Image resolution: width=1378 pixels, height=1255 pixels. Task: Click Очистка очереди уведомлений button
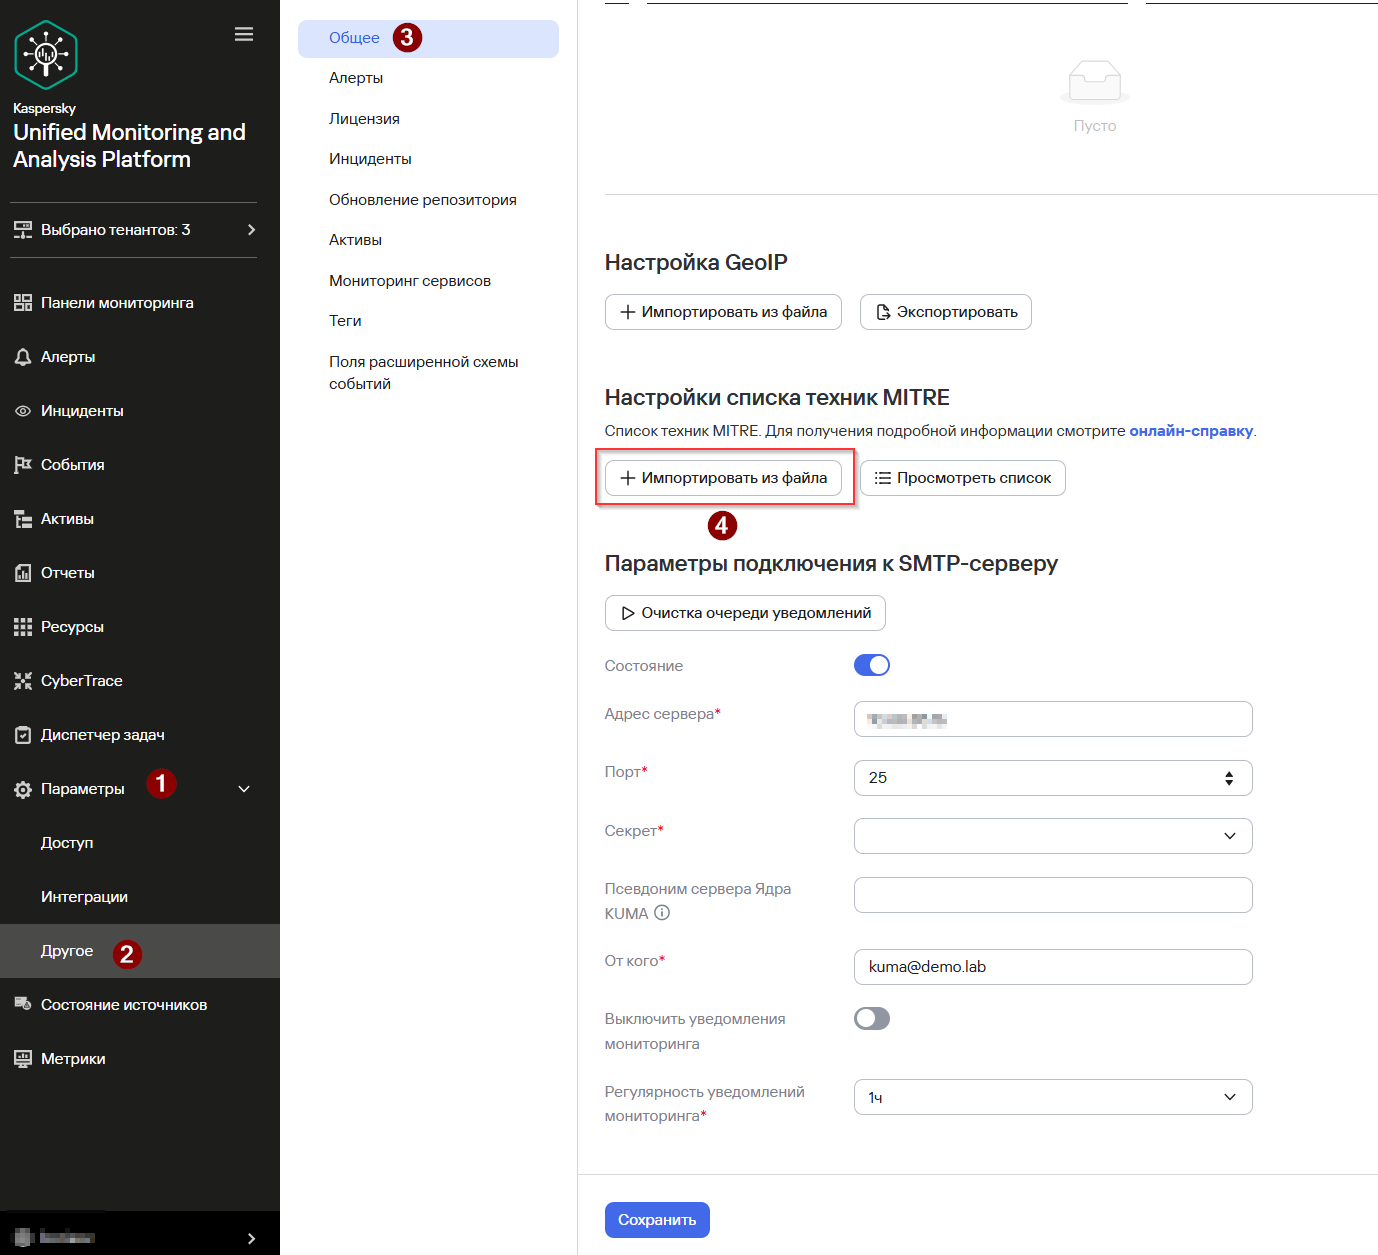click(745, 613)
